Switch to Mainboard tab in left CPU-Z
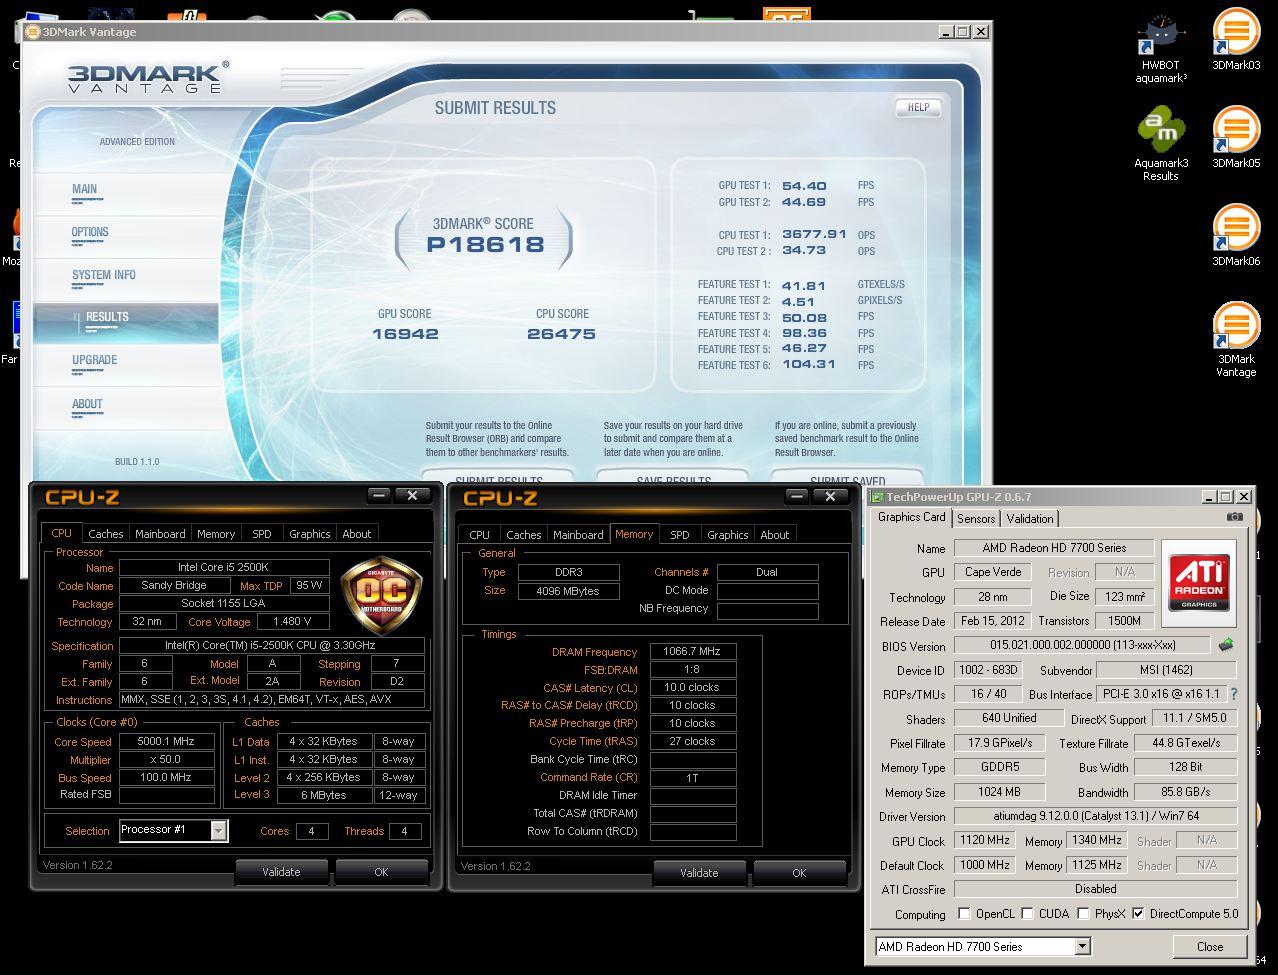 [x=160, y=534]
